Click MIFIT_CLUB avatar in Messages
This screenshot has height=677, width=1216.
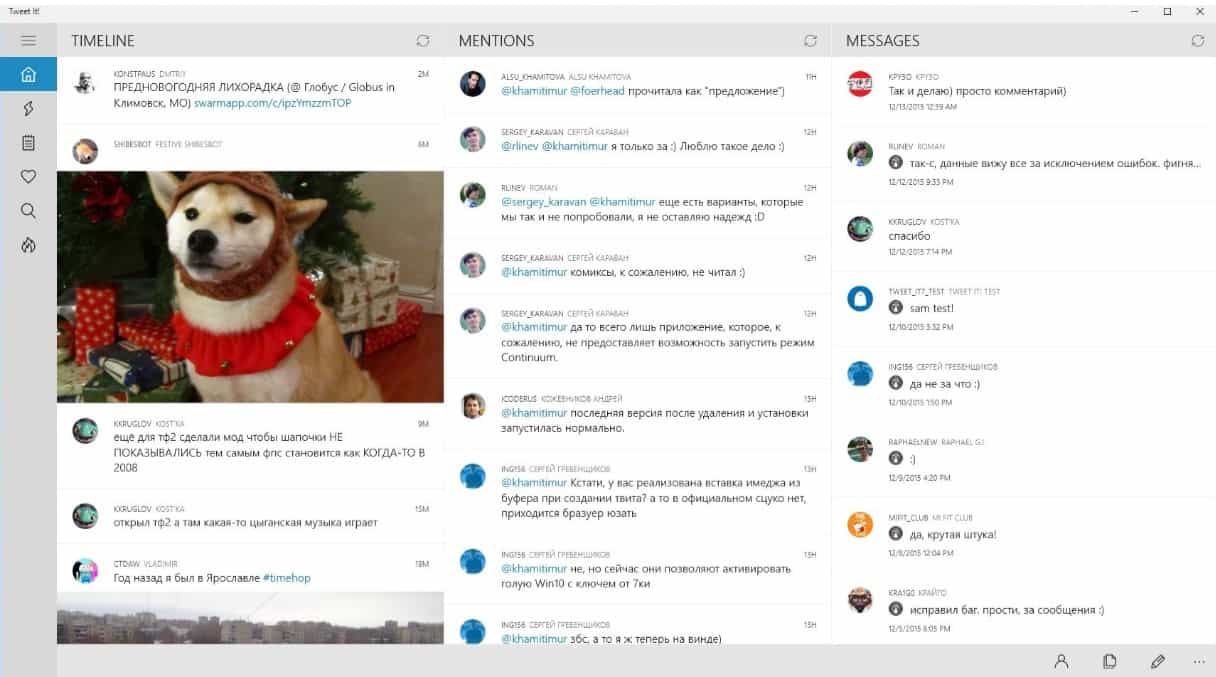[x=860, y=524]
